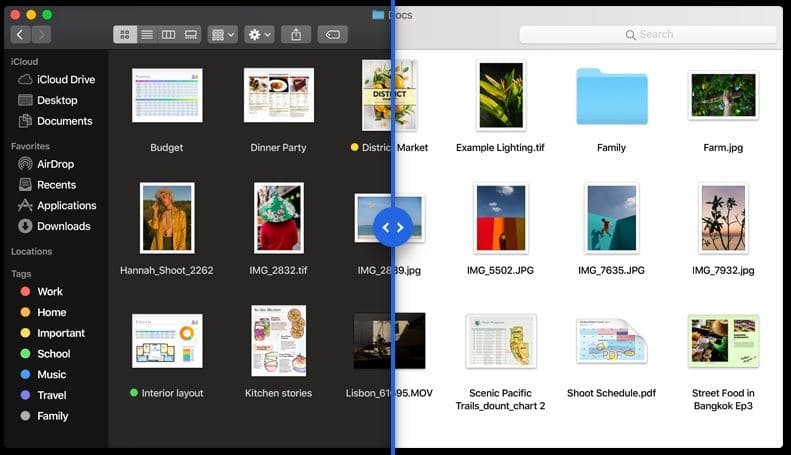The image size is (791, 455).
Task: Select the Kitchen stories document
Action: click(278, 341)
